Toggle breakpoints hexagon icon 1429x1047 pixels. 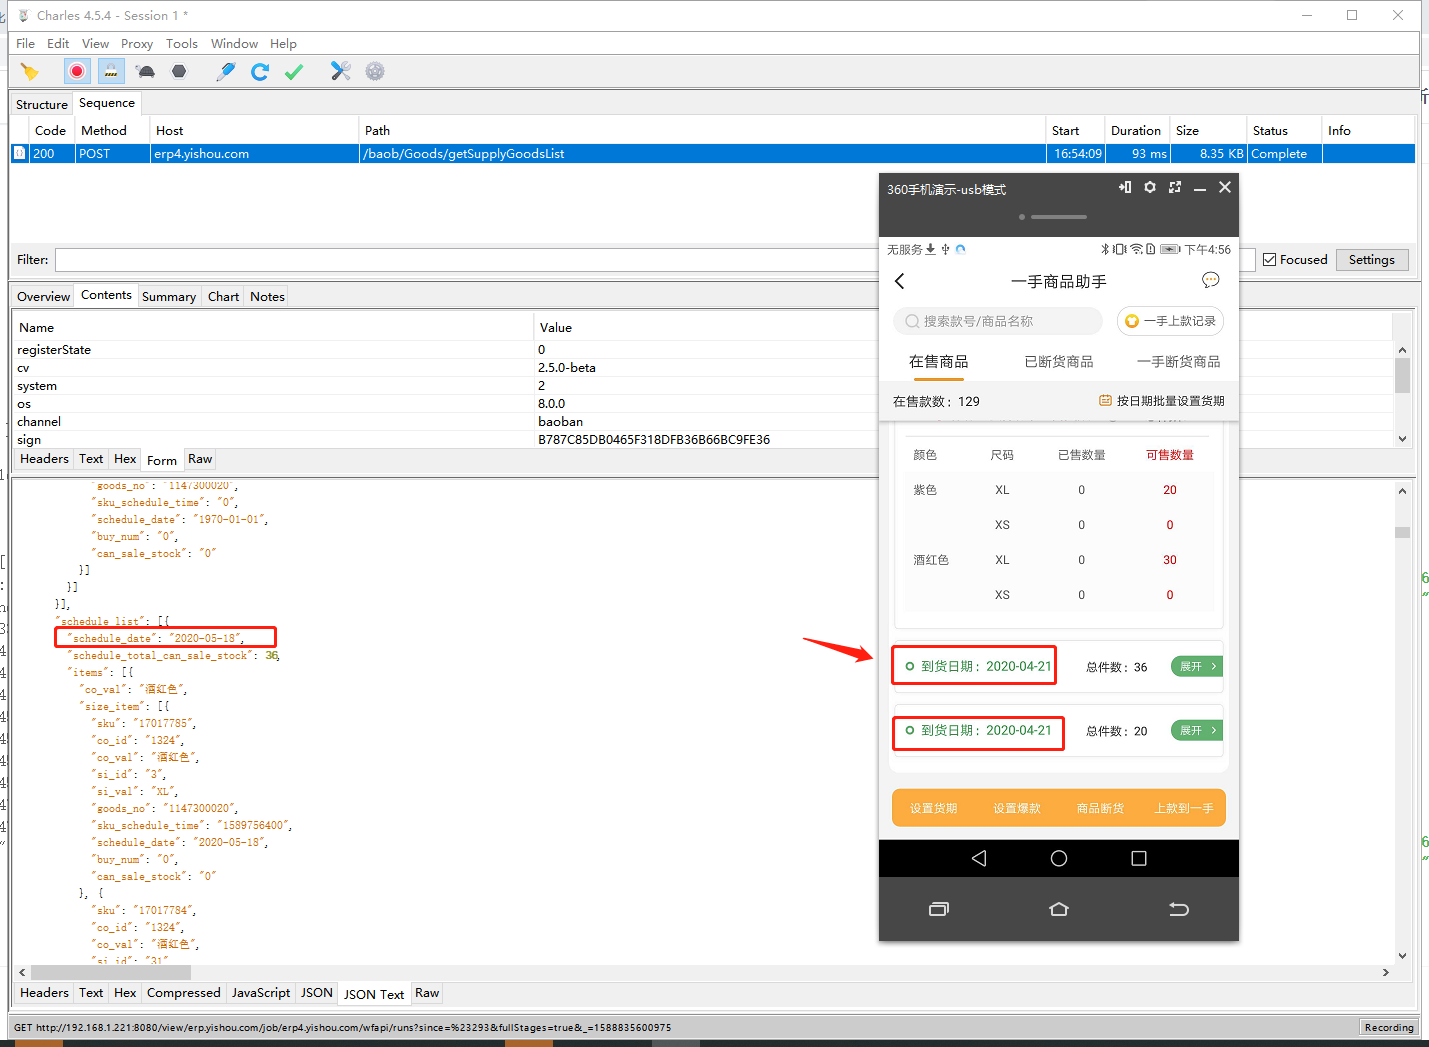pos(179,71)
